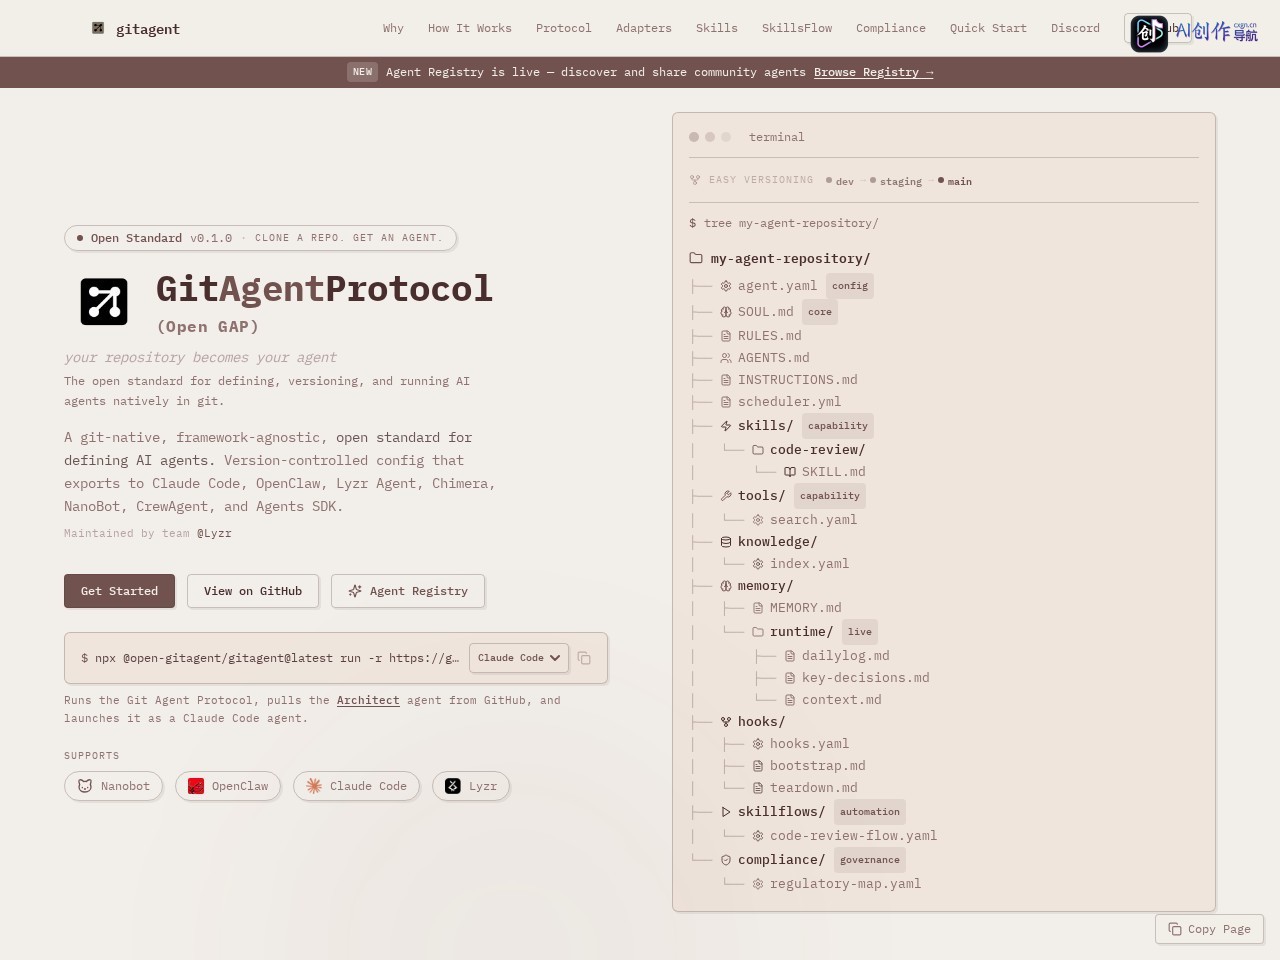Screen dimensions: 1280x960
Task: Click the Nanobot cat icon
Action: click(85, 786)
